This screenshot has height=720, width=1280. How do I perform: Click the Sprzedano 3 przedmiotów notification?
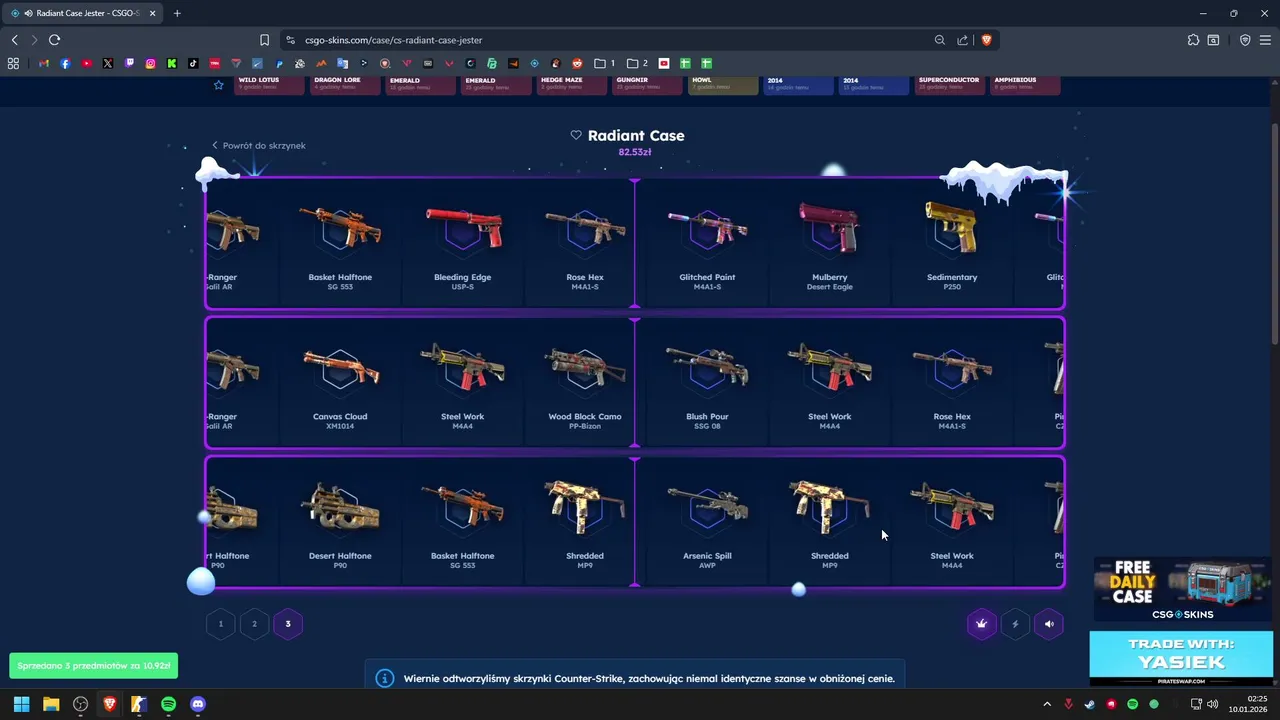pos(93,665)
